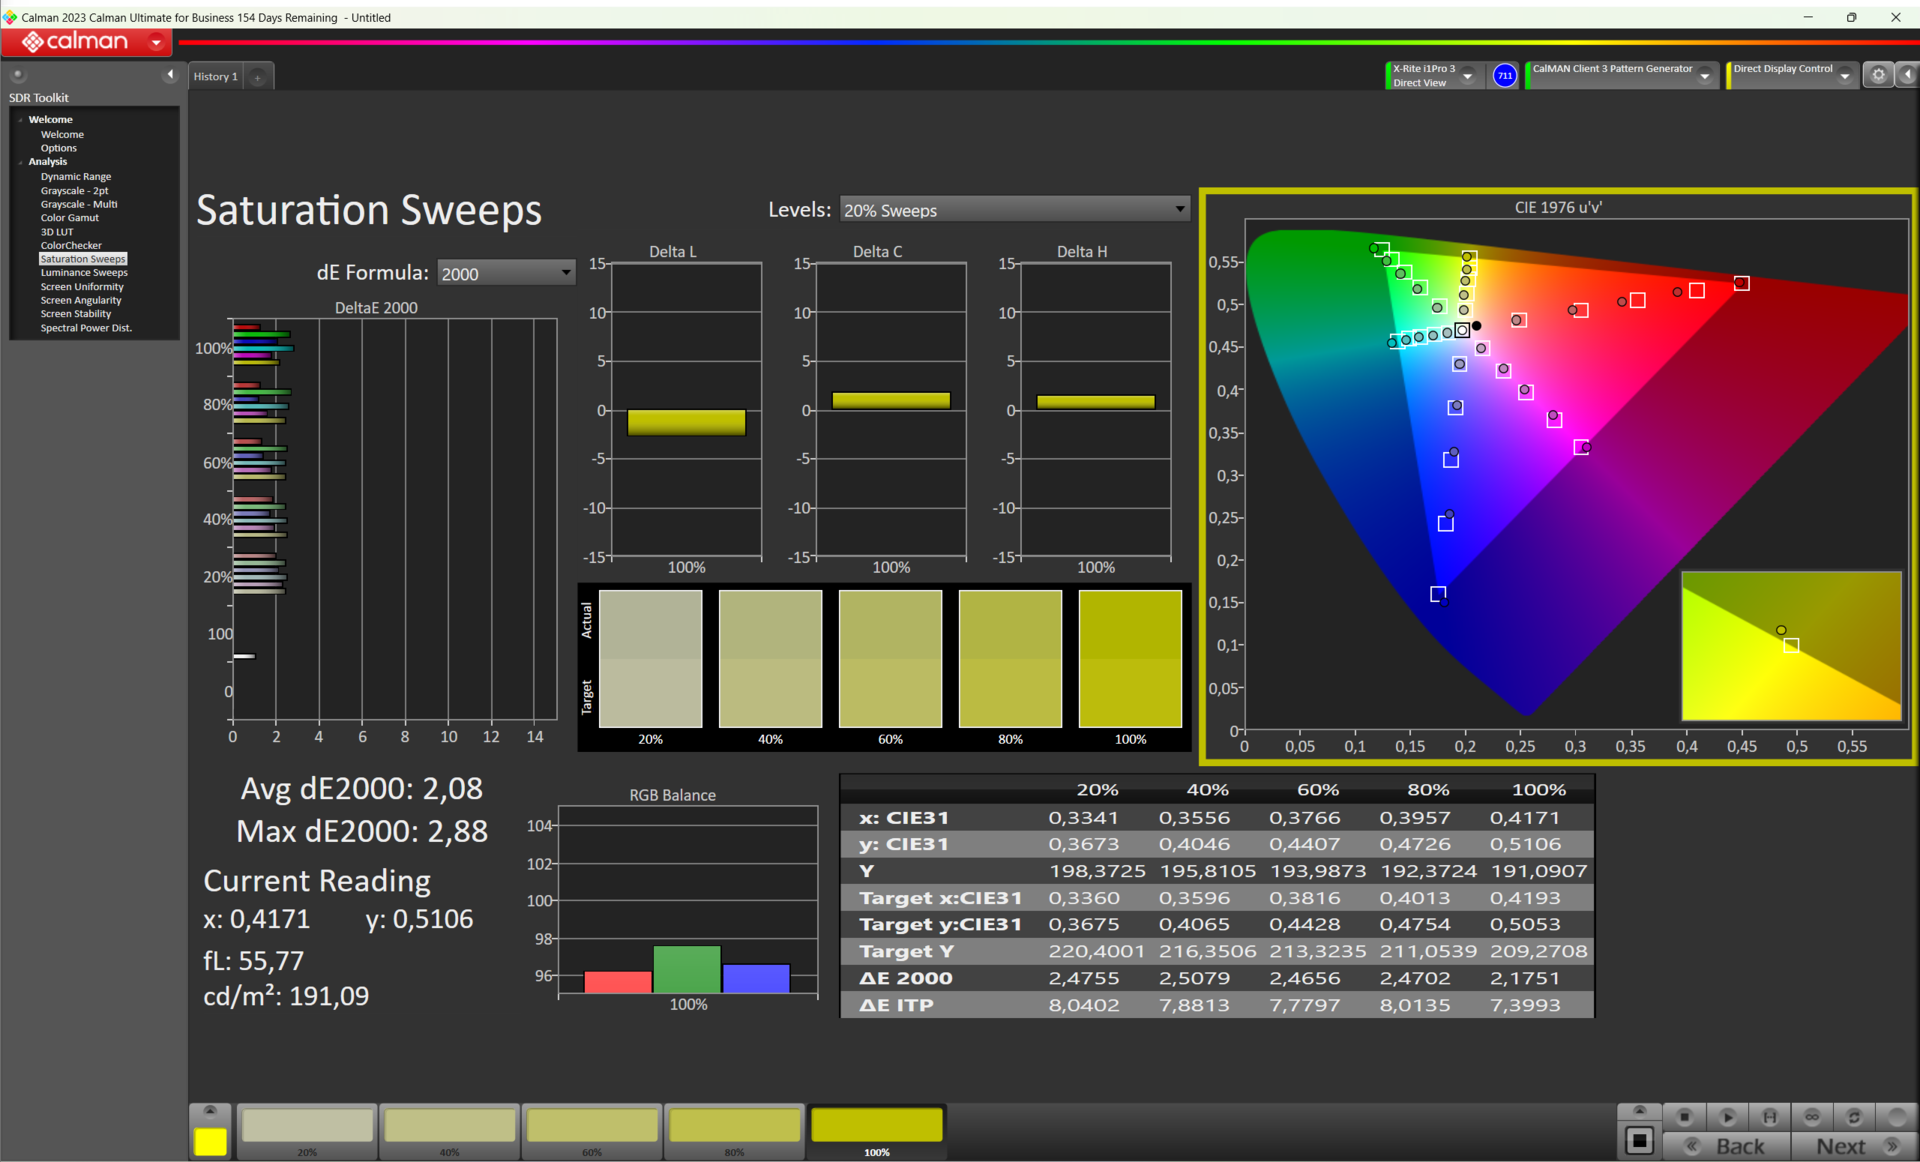Click the blue 711 meter indicator
The image size is (1920, 1162).
(1504, 76)
